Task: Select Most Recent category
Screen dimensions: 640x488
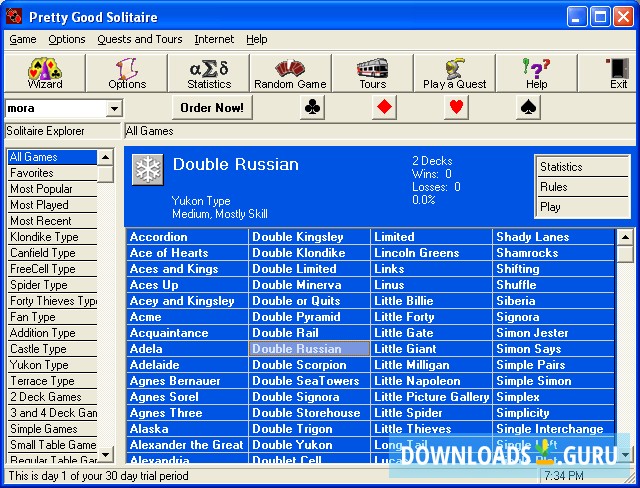Action: [x=52, y=221]
